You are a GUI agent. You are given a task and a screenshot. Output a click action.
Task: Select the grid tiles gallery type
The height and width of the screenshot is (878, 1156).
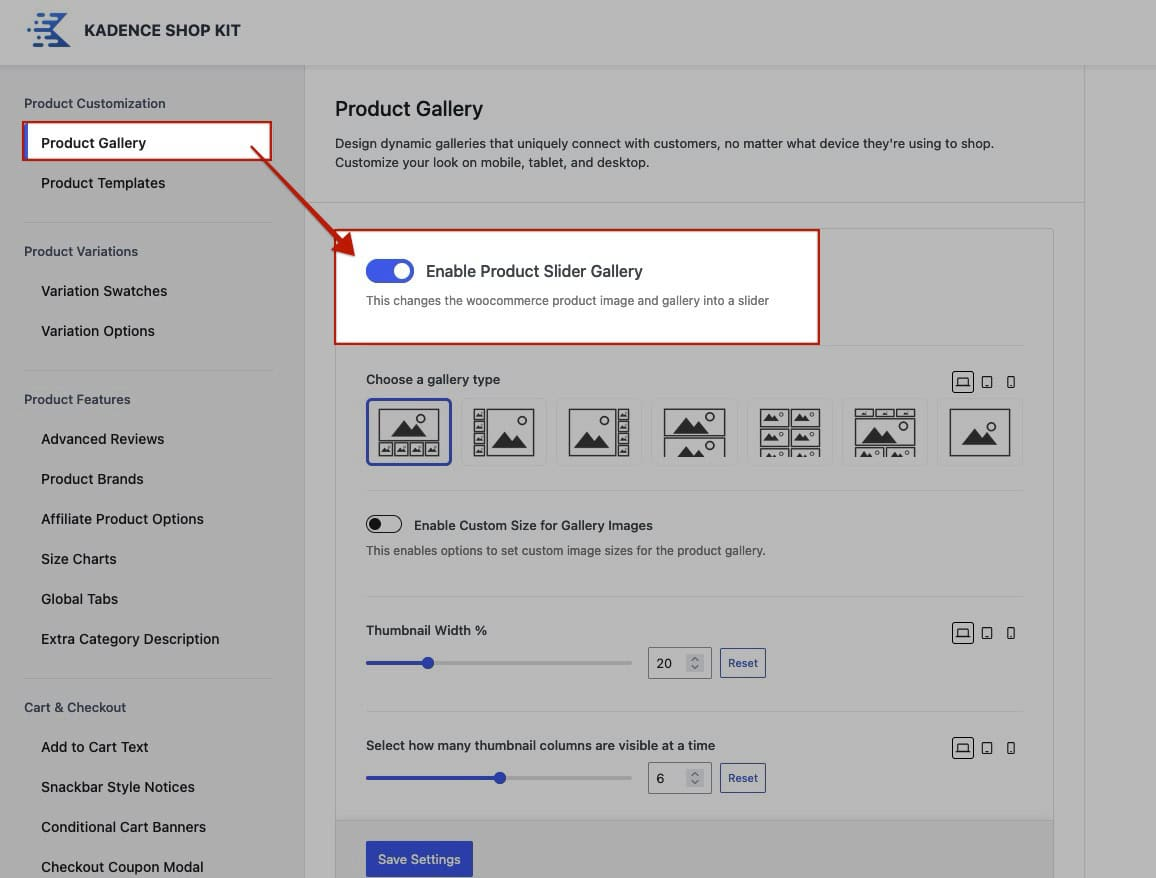pyautogui.click(x=789, y=432)
